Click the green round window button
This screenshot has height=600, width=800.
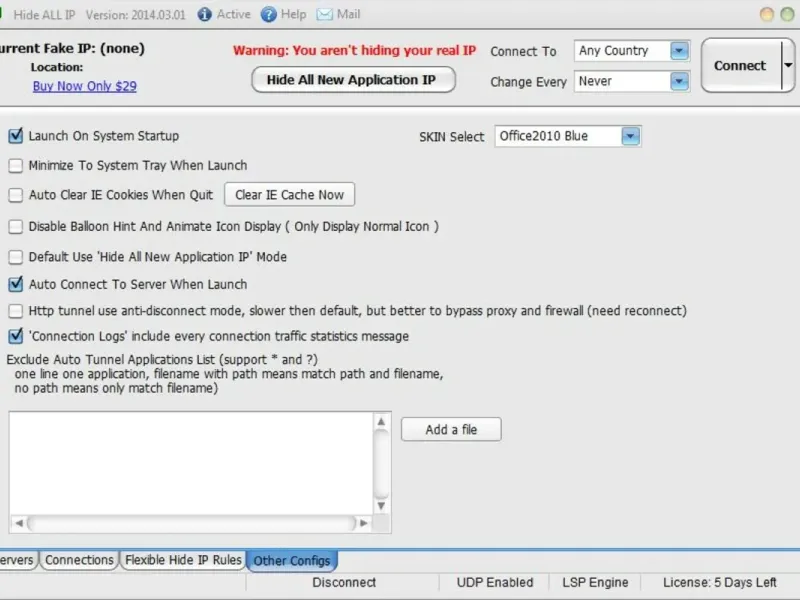pyautogui.click(x=787, y=14)
